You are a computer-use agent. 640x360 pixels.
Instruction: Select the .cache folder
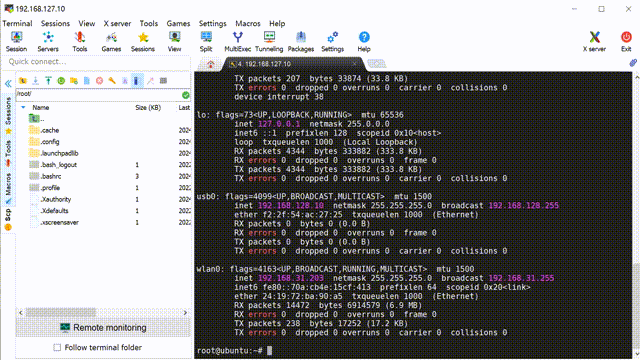(x=50, y=130)
